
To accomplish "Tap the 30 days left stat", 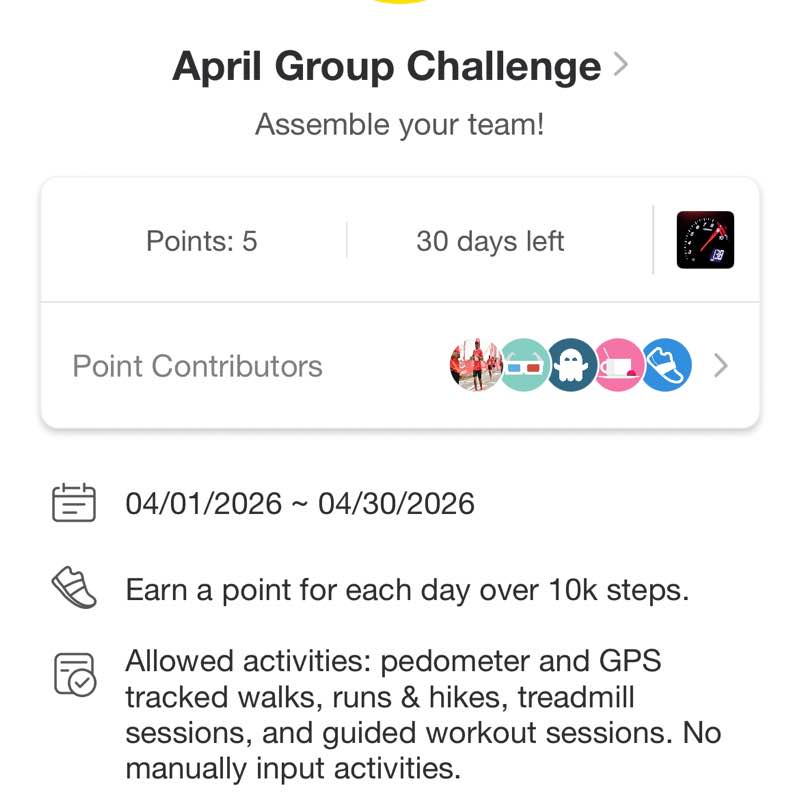I will 490,241.
